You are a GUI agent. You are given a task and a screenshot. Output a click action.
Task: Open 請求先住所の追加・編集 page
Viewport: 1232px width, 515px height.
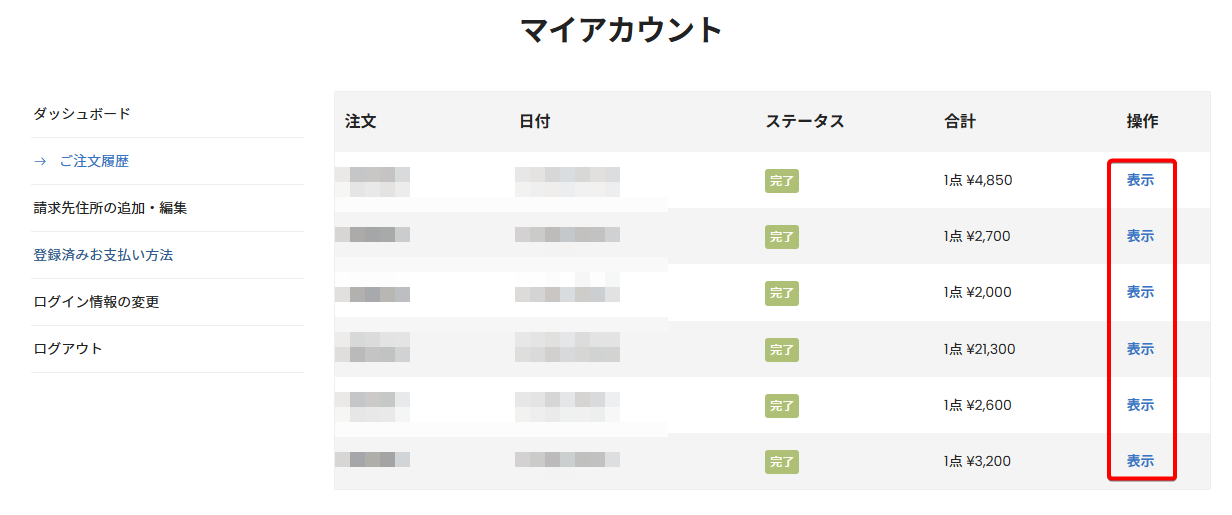point(110,208)
